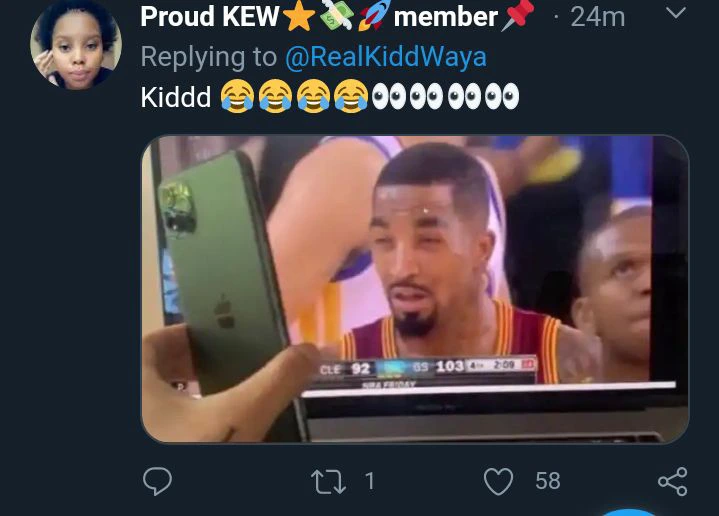Click the 24m timestamp
The image size is (719, 516).
click(597, 17)
